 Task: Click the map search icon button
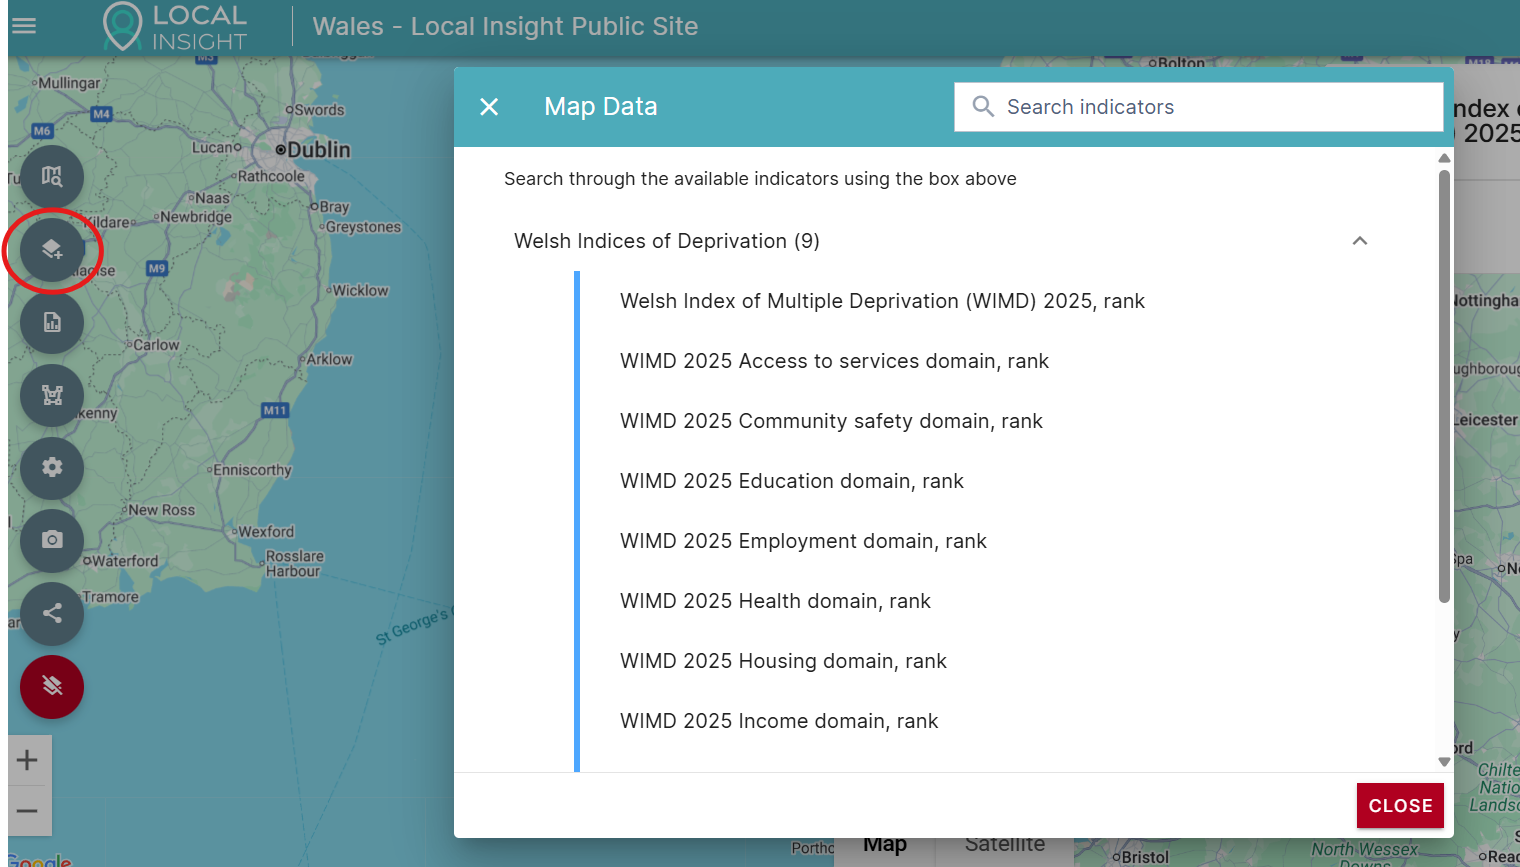(x=52, y=177)
